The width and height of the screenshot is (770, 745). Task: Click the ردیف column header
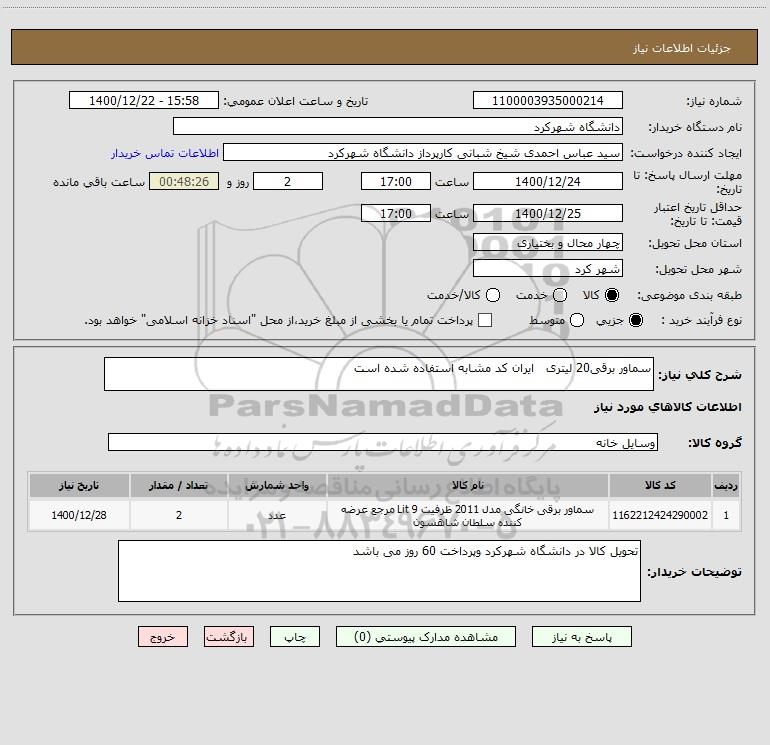point(726,485)
